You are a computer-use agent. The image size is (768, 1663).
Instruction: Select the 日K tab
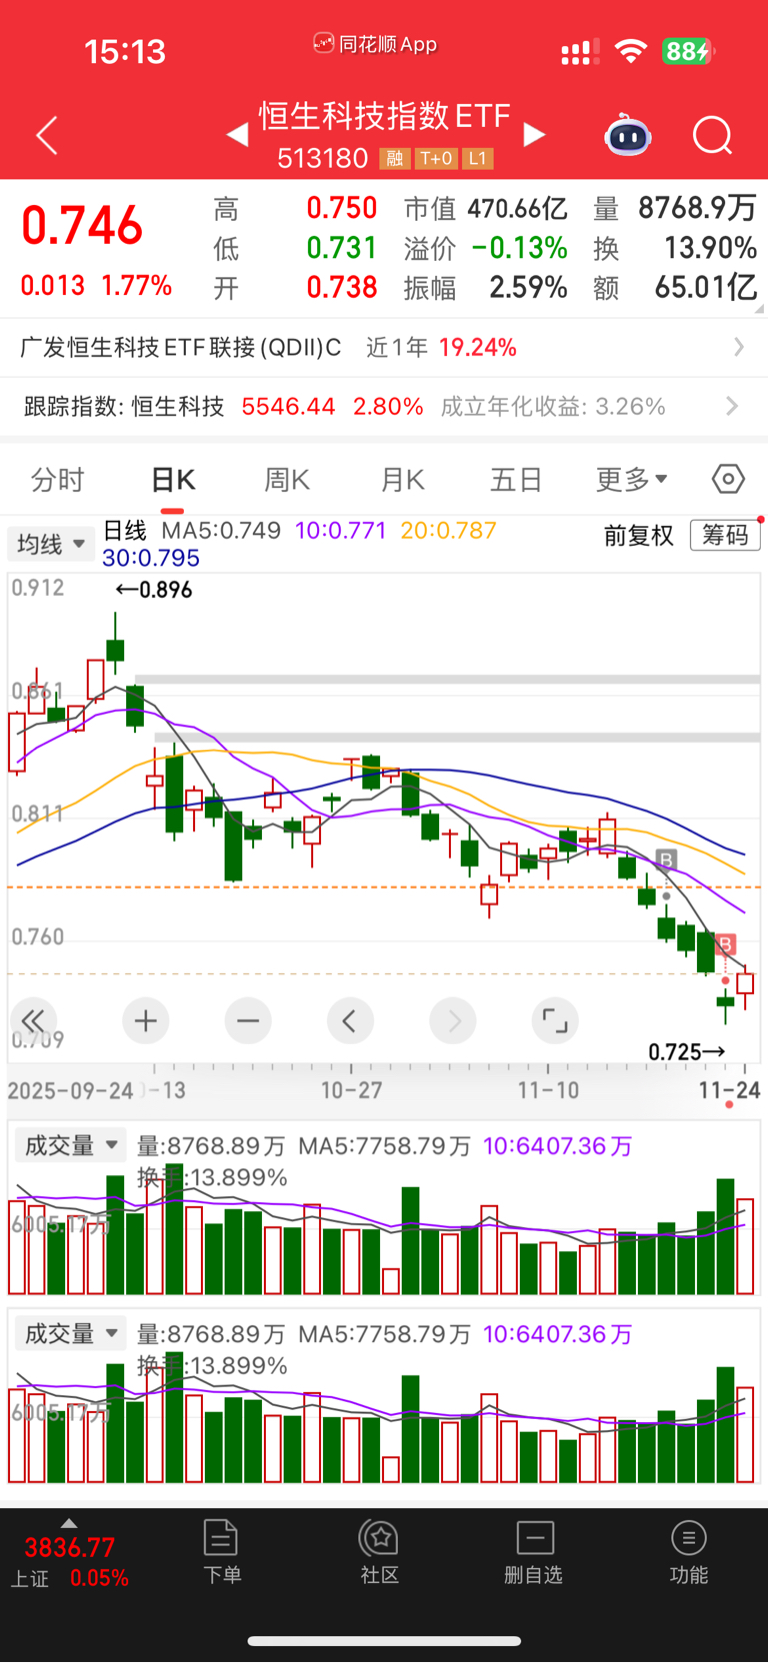point(173,480)
